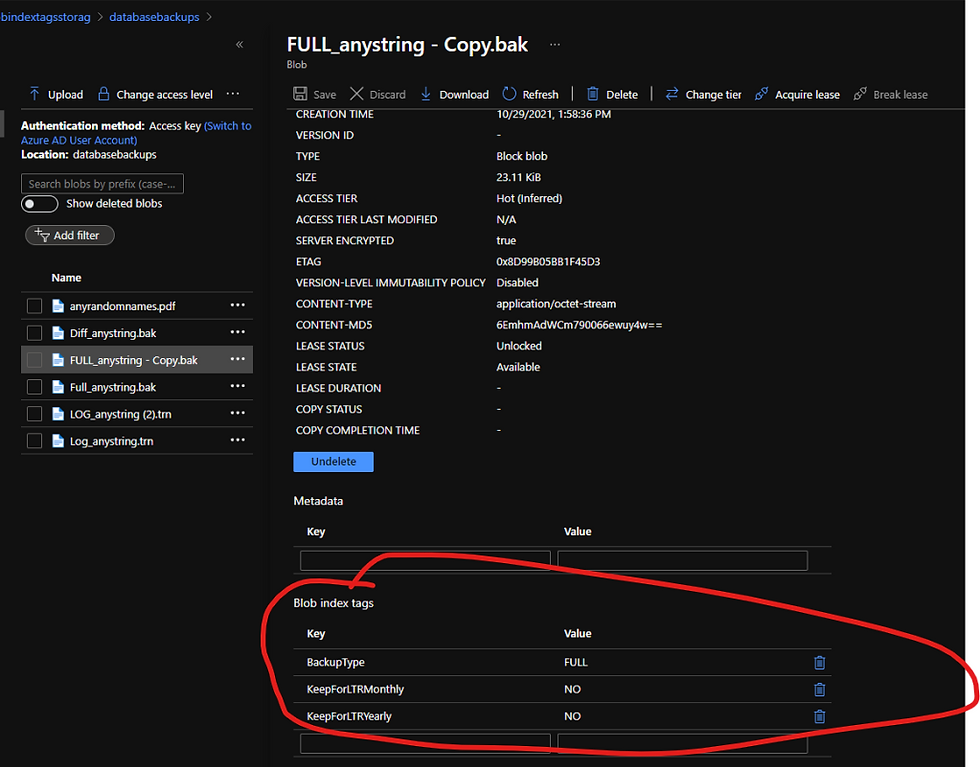
Task: Click the Change tier label
Action: coord(713,94)
